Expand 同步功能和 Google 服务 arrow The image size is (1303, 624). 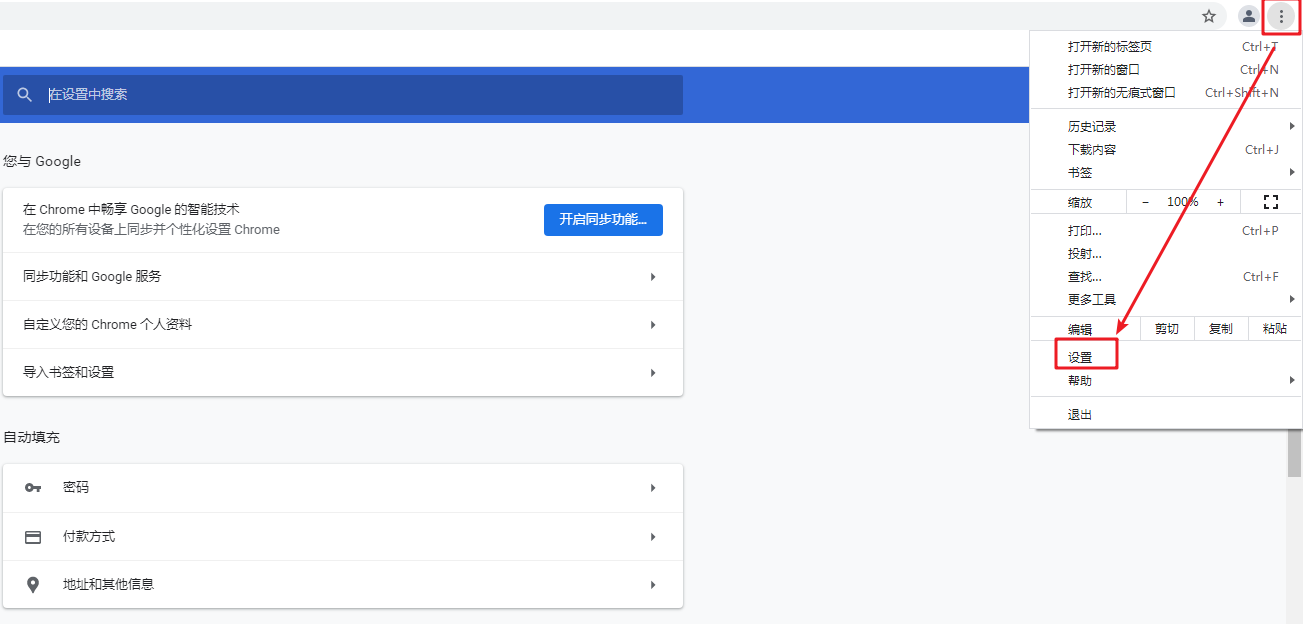click(653, 277)
